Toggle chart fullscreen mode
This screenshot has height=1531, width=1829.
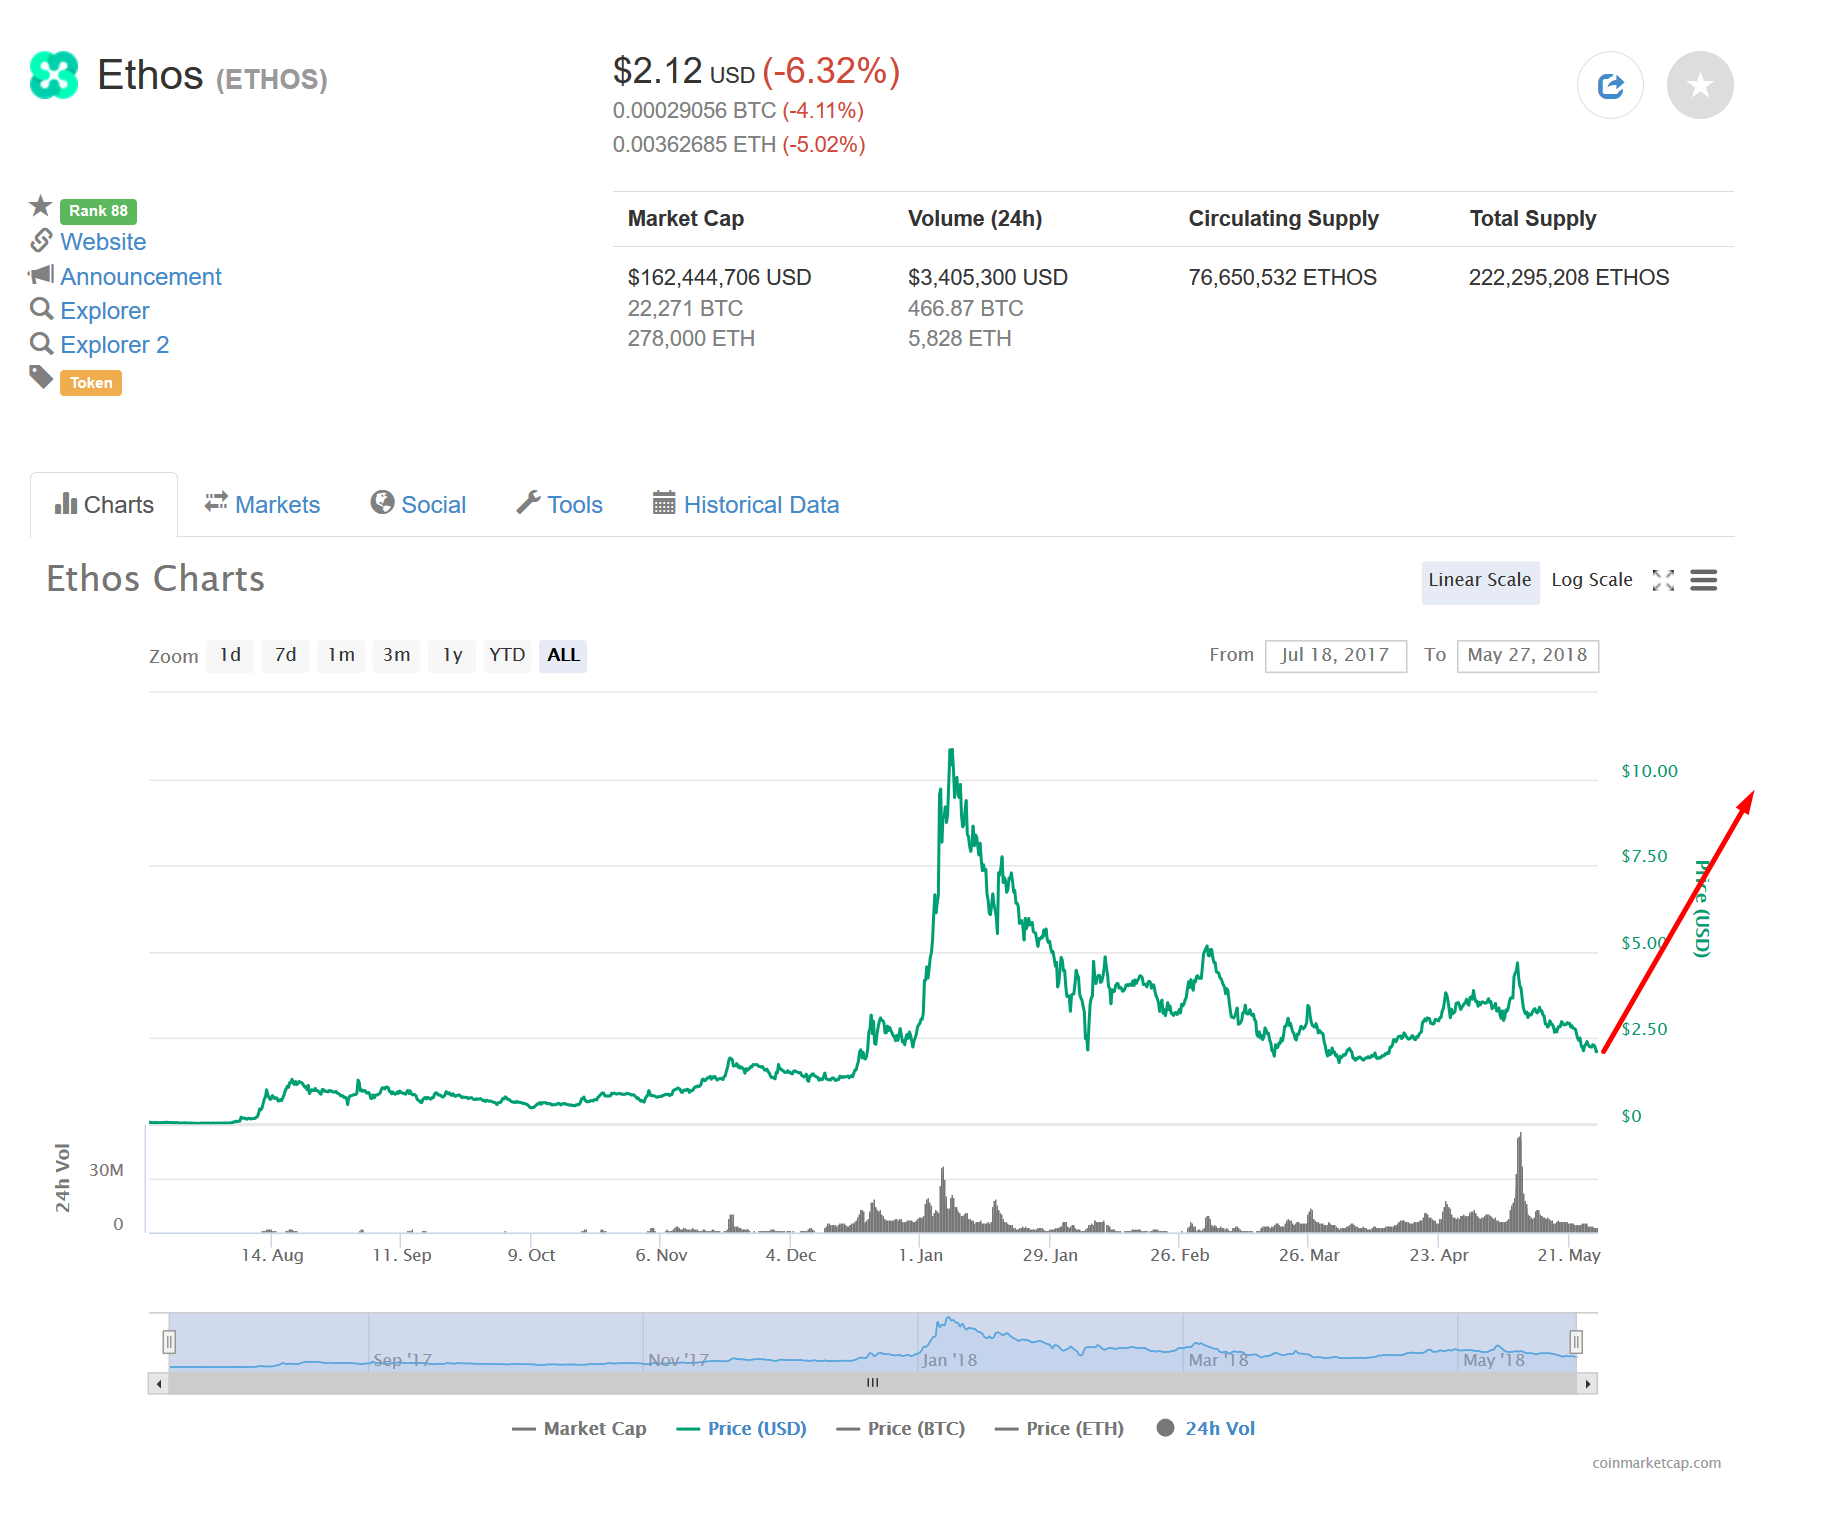(1663, 580)
